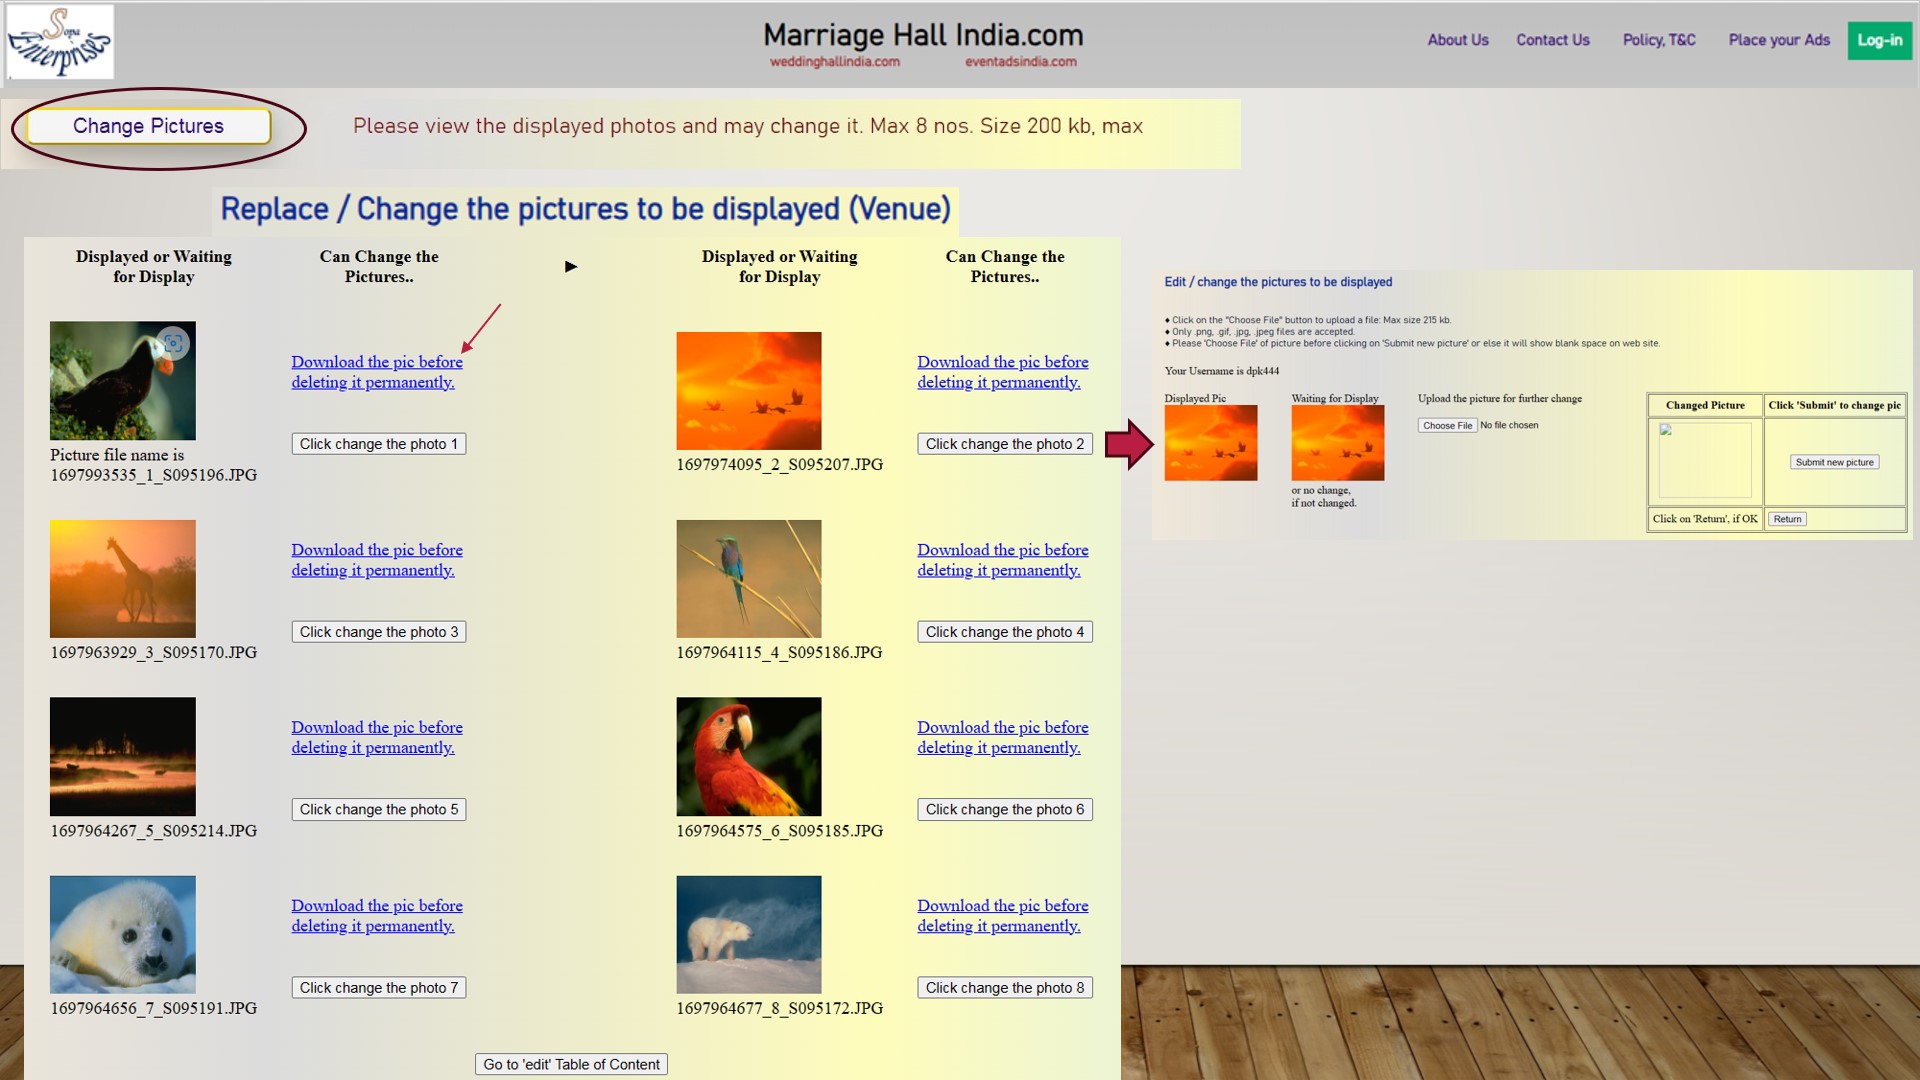Open the Contact Us page
1920x1080 pixels.
(1552, 40)
